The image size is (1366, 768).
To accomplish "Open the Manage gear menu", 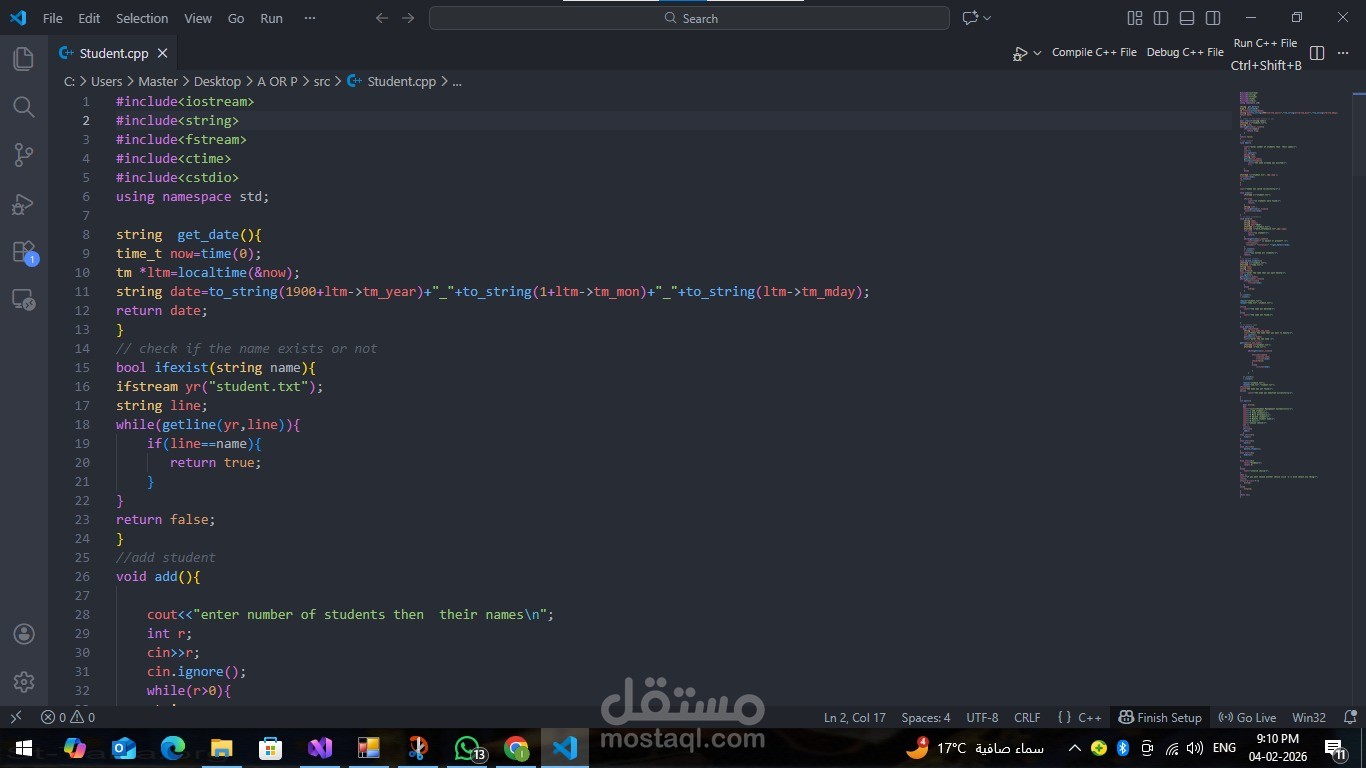I will [x=24, y=682].
